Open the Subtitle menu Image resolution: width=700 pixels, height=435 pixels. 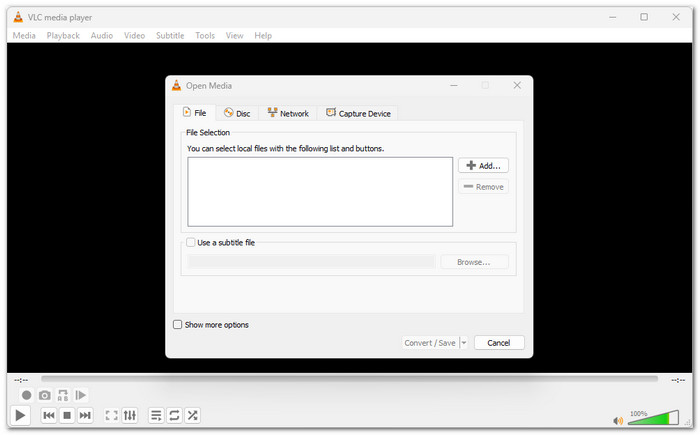(x=170, y=35)
